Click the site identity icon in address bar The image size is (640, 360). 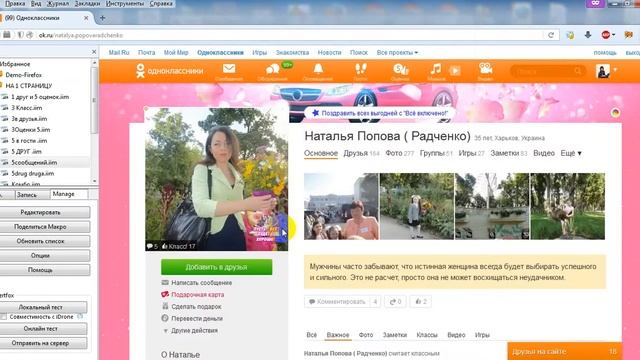pos(29,35)
